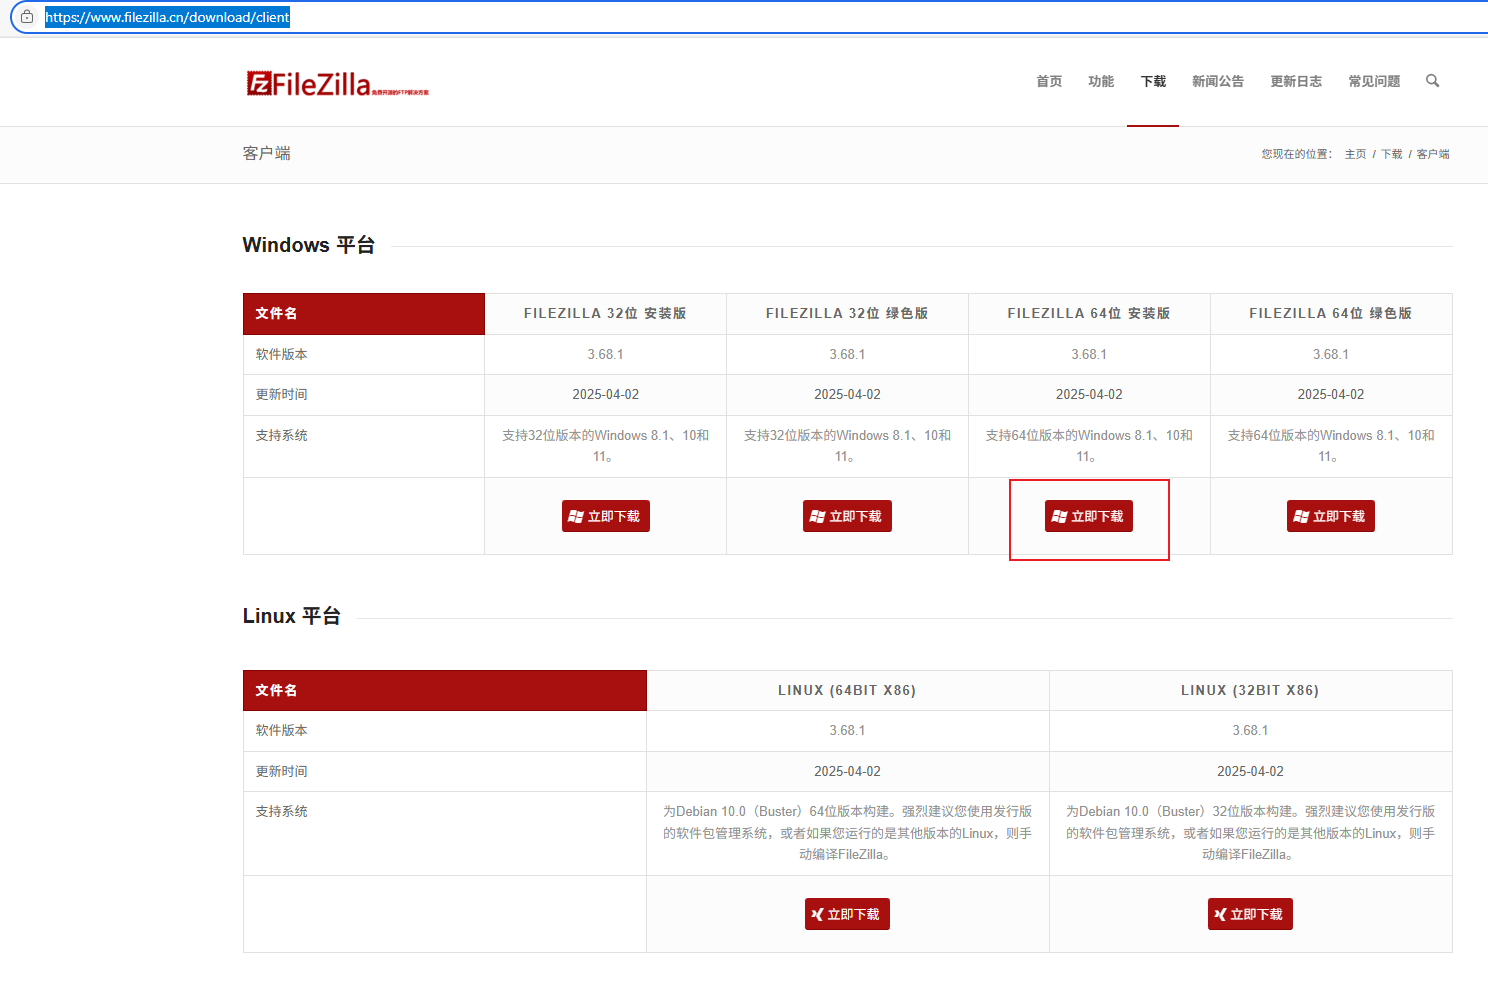Open 常见问题 menu item

(1374, 81)
